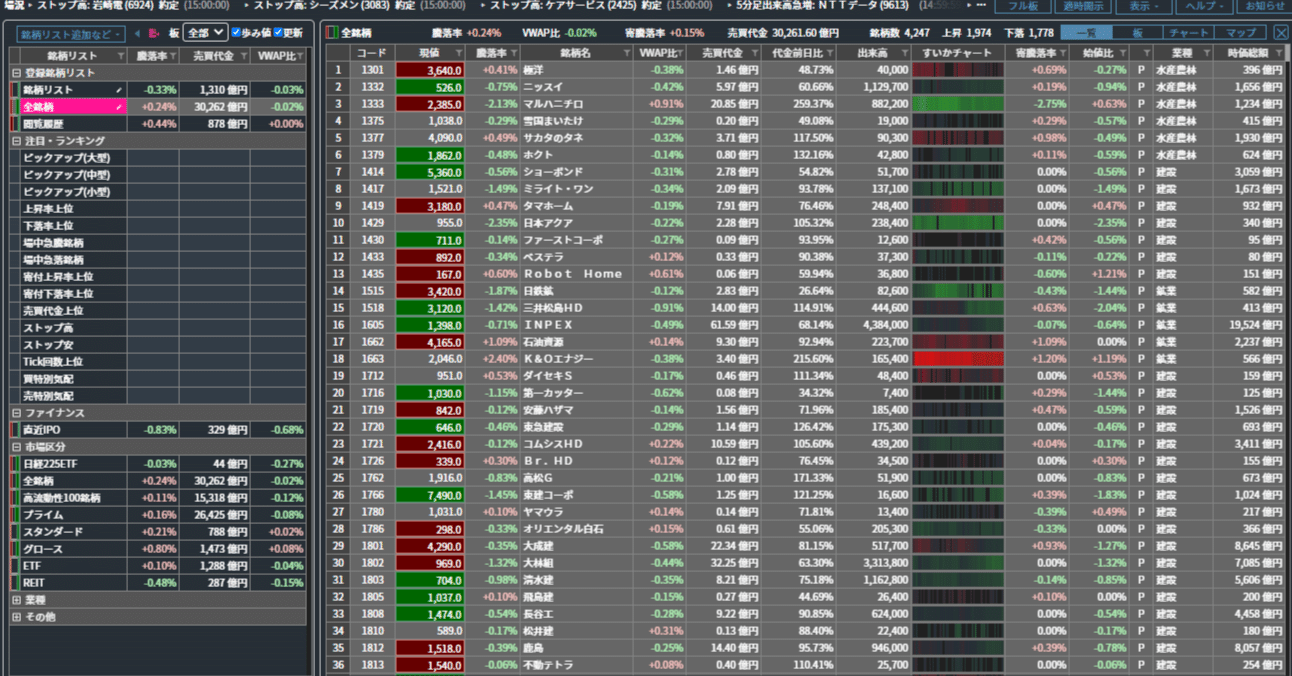Open filter icon on left 銘柄リスト column header
This screenshot has width=1292, height=676.
point(119,55)
